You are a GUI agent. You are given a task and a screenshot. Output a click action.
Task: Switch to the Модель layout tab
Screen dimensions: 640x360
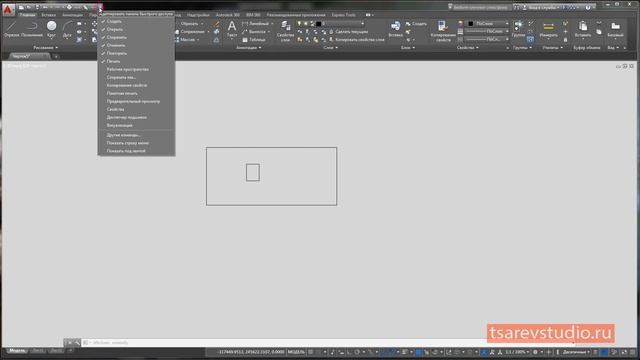click(x=17, y=351)
